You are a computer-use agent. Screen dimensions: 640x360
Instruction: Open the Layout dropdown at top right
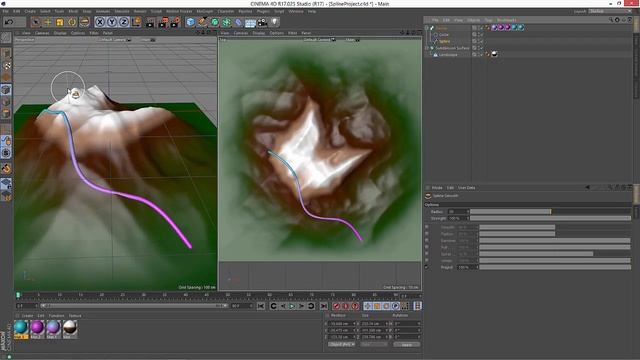coord(609,11)
